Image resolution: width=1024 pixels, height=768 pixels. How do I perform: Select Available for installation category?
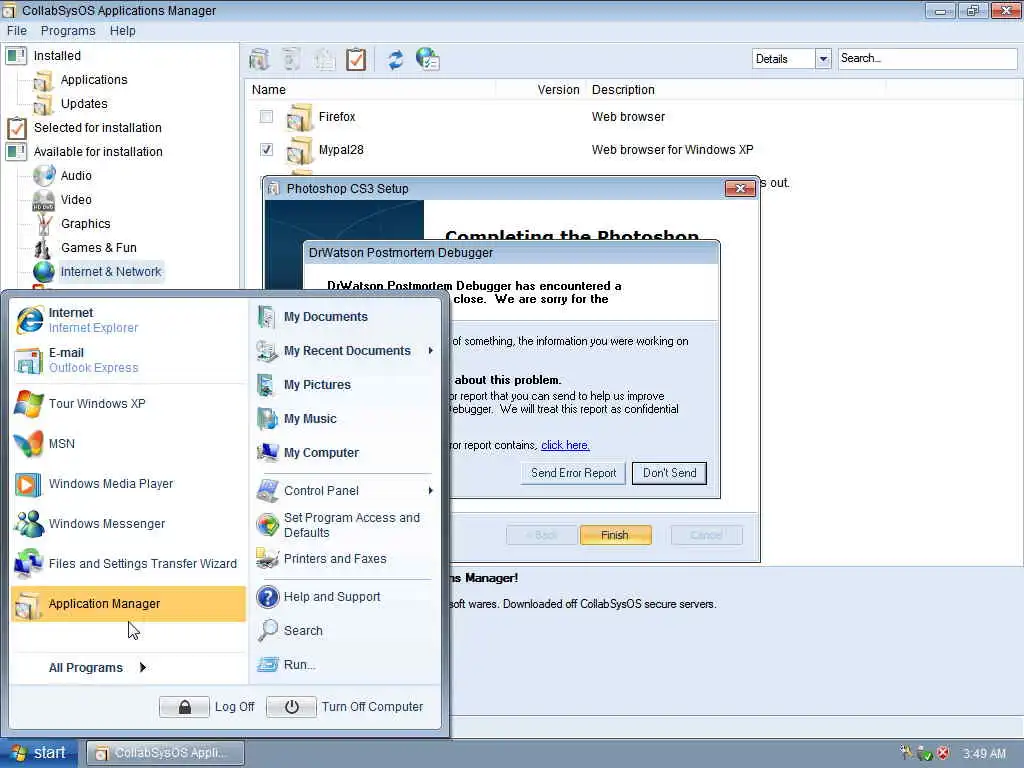(98, 152)
